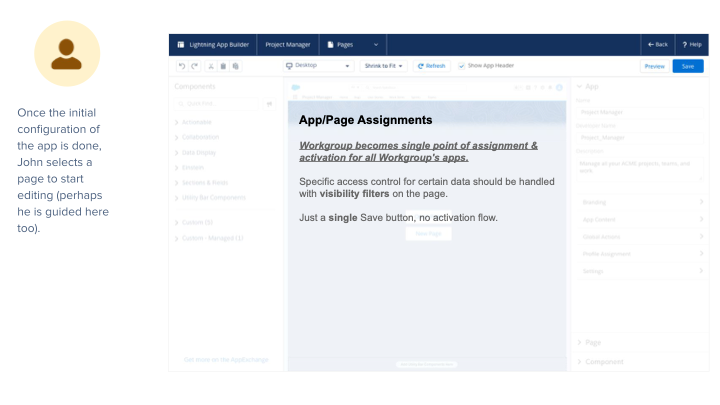Screen dimensions: 720x405
Task: Click the Preview button
Action: 654,66
